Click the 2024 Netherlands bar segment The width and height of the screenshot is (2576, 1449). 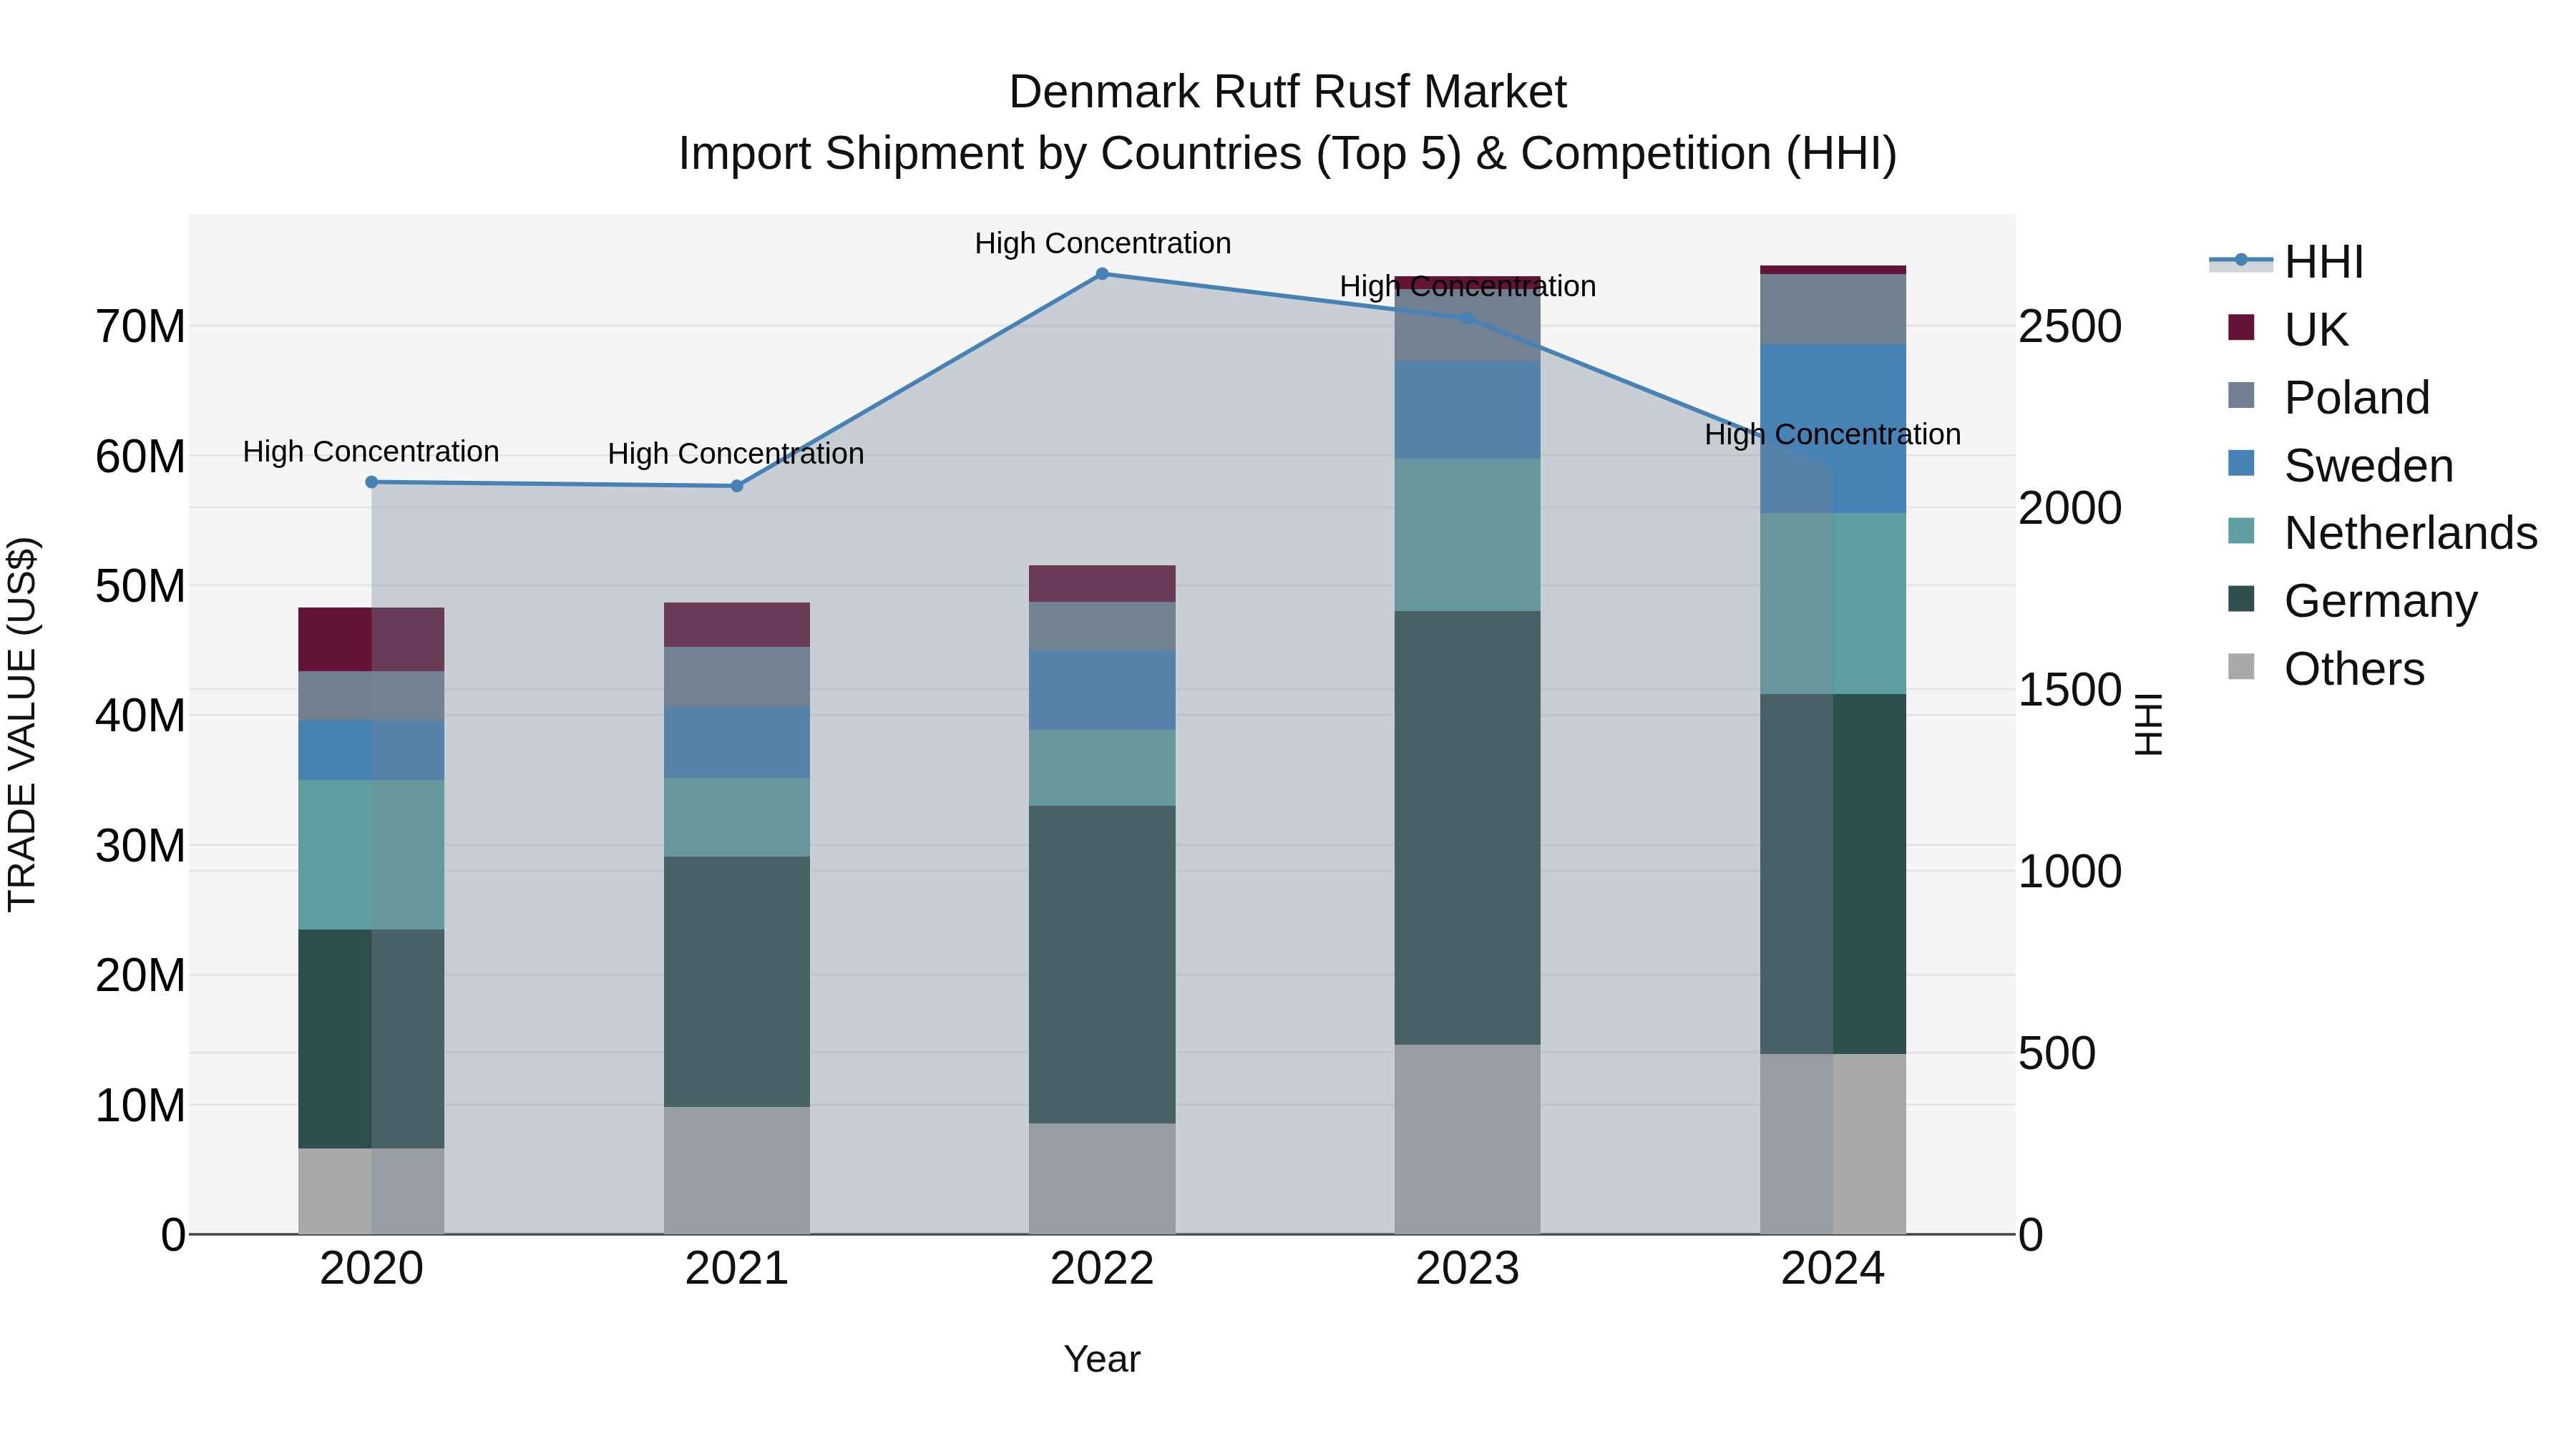1833,604
